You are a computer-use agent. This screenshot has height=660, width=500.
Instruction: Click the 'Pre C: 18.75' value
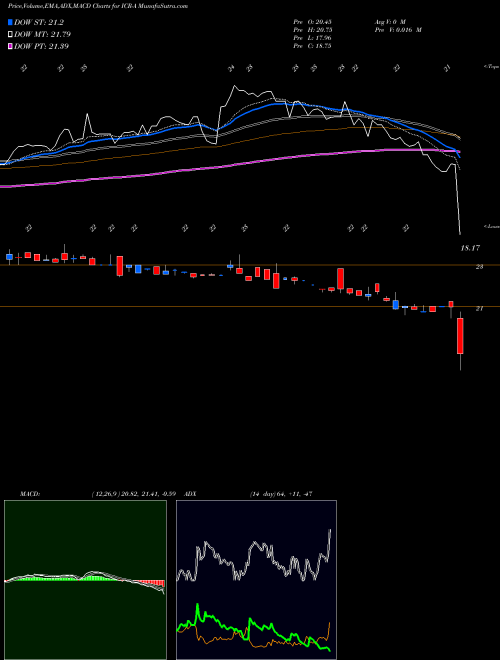[312, 46]
